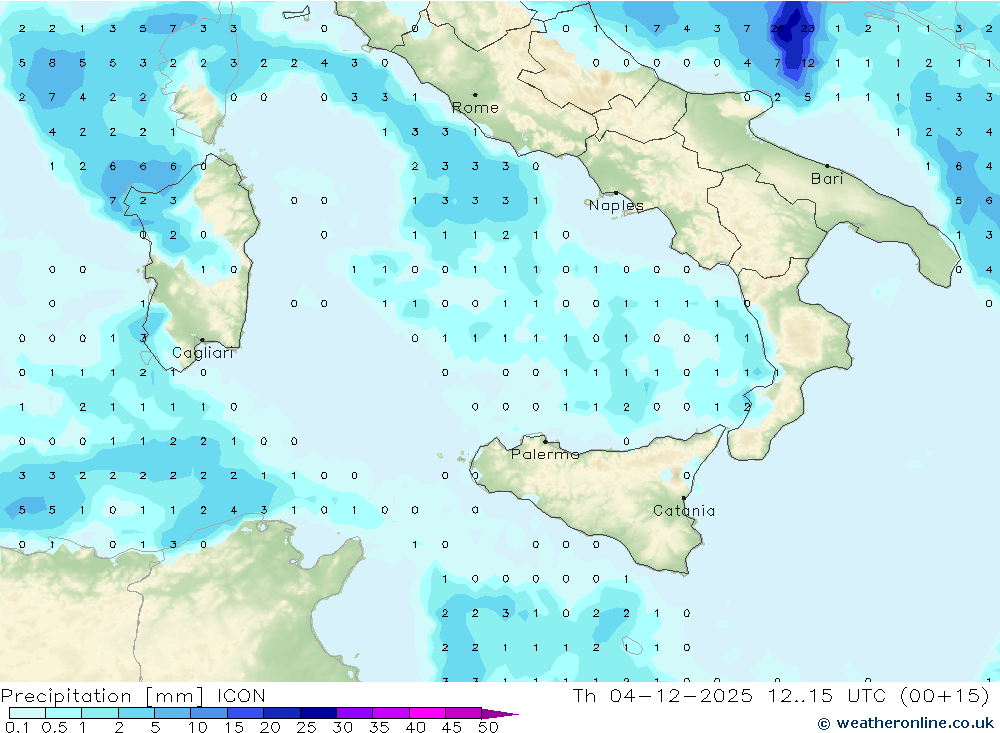
Task: Click the '26' precipitation value on map
Action: click(x=777, y=29)
